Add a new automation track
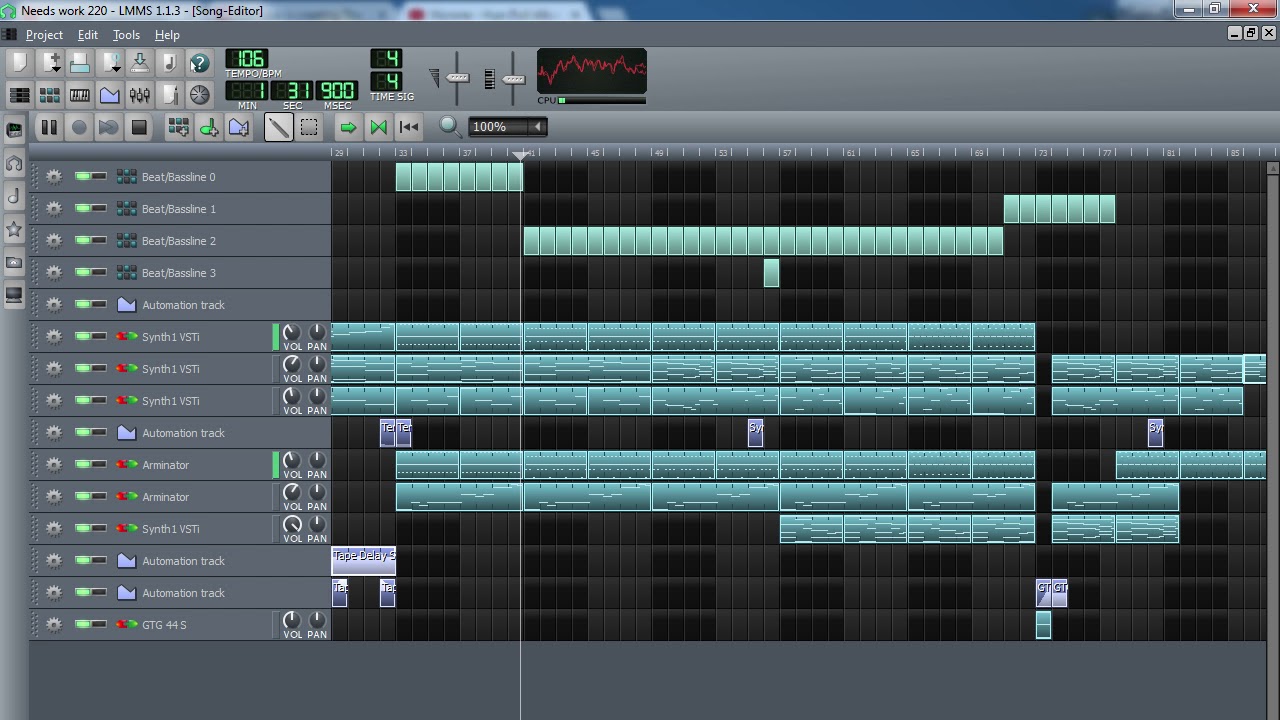Image resolution: width=1280 pixels, height=720 pixels. [x=238, y=127]
